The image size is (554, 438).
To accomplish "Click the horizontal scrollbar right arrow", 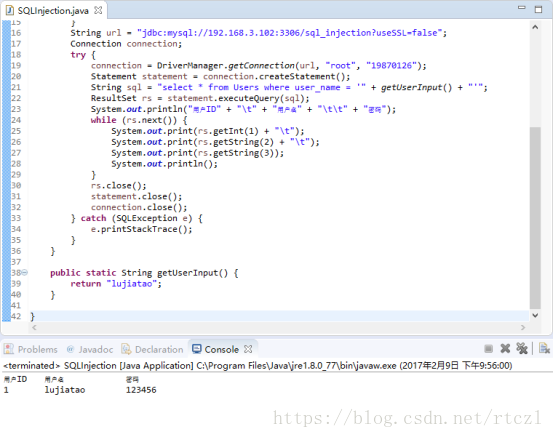I will (523, 327).
